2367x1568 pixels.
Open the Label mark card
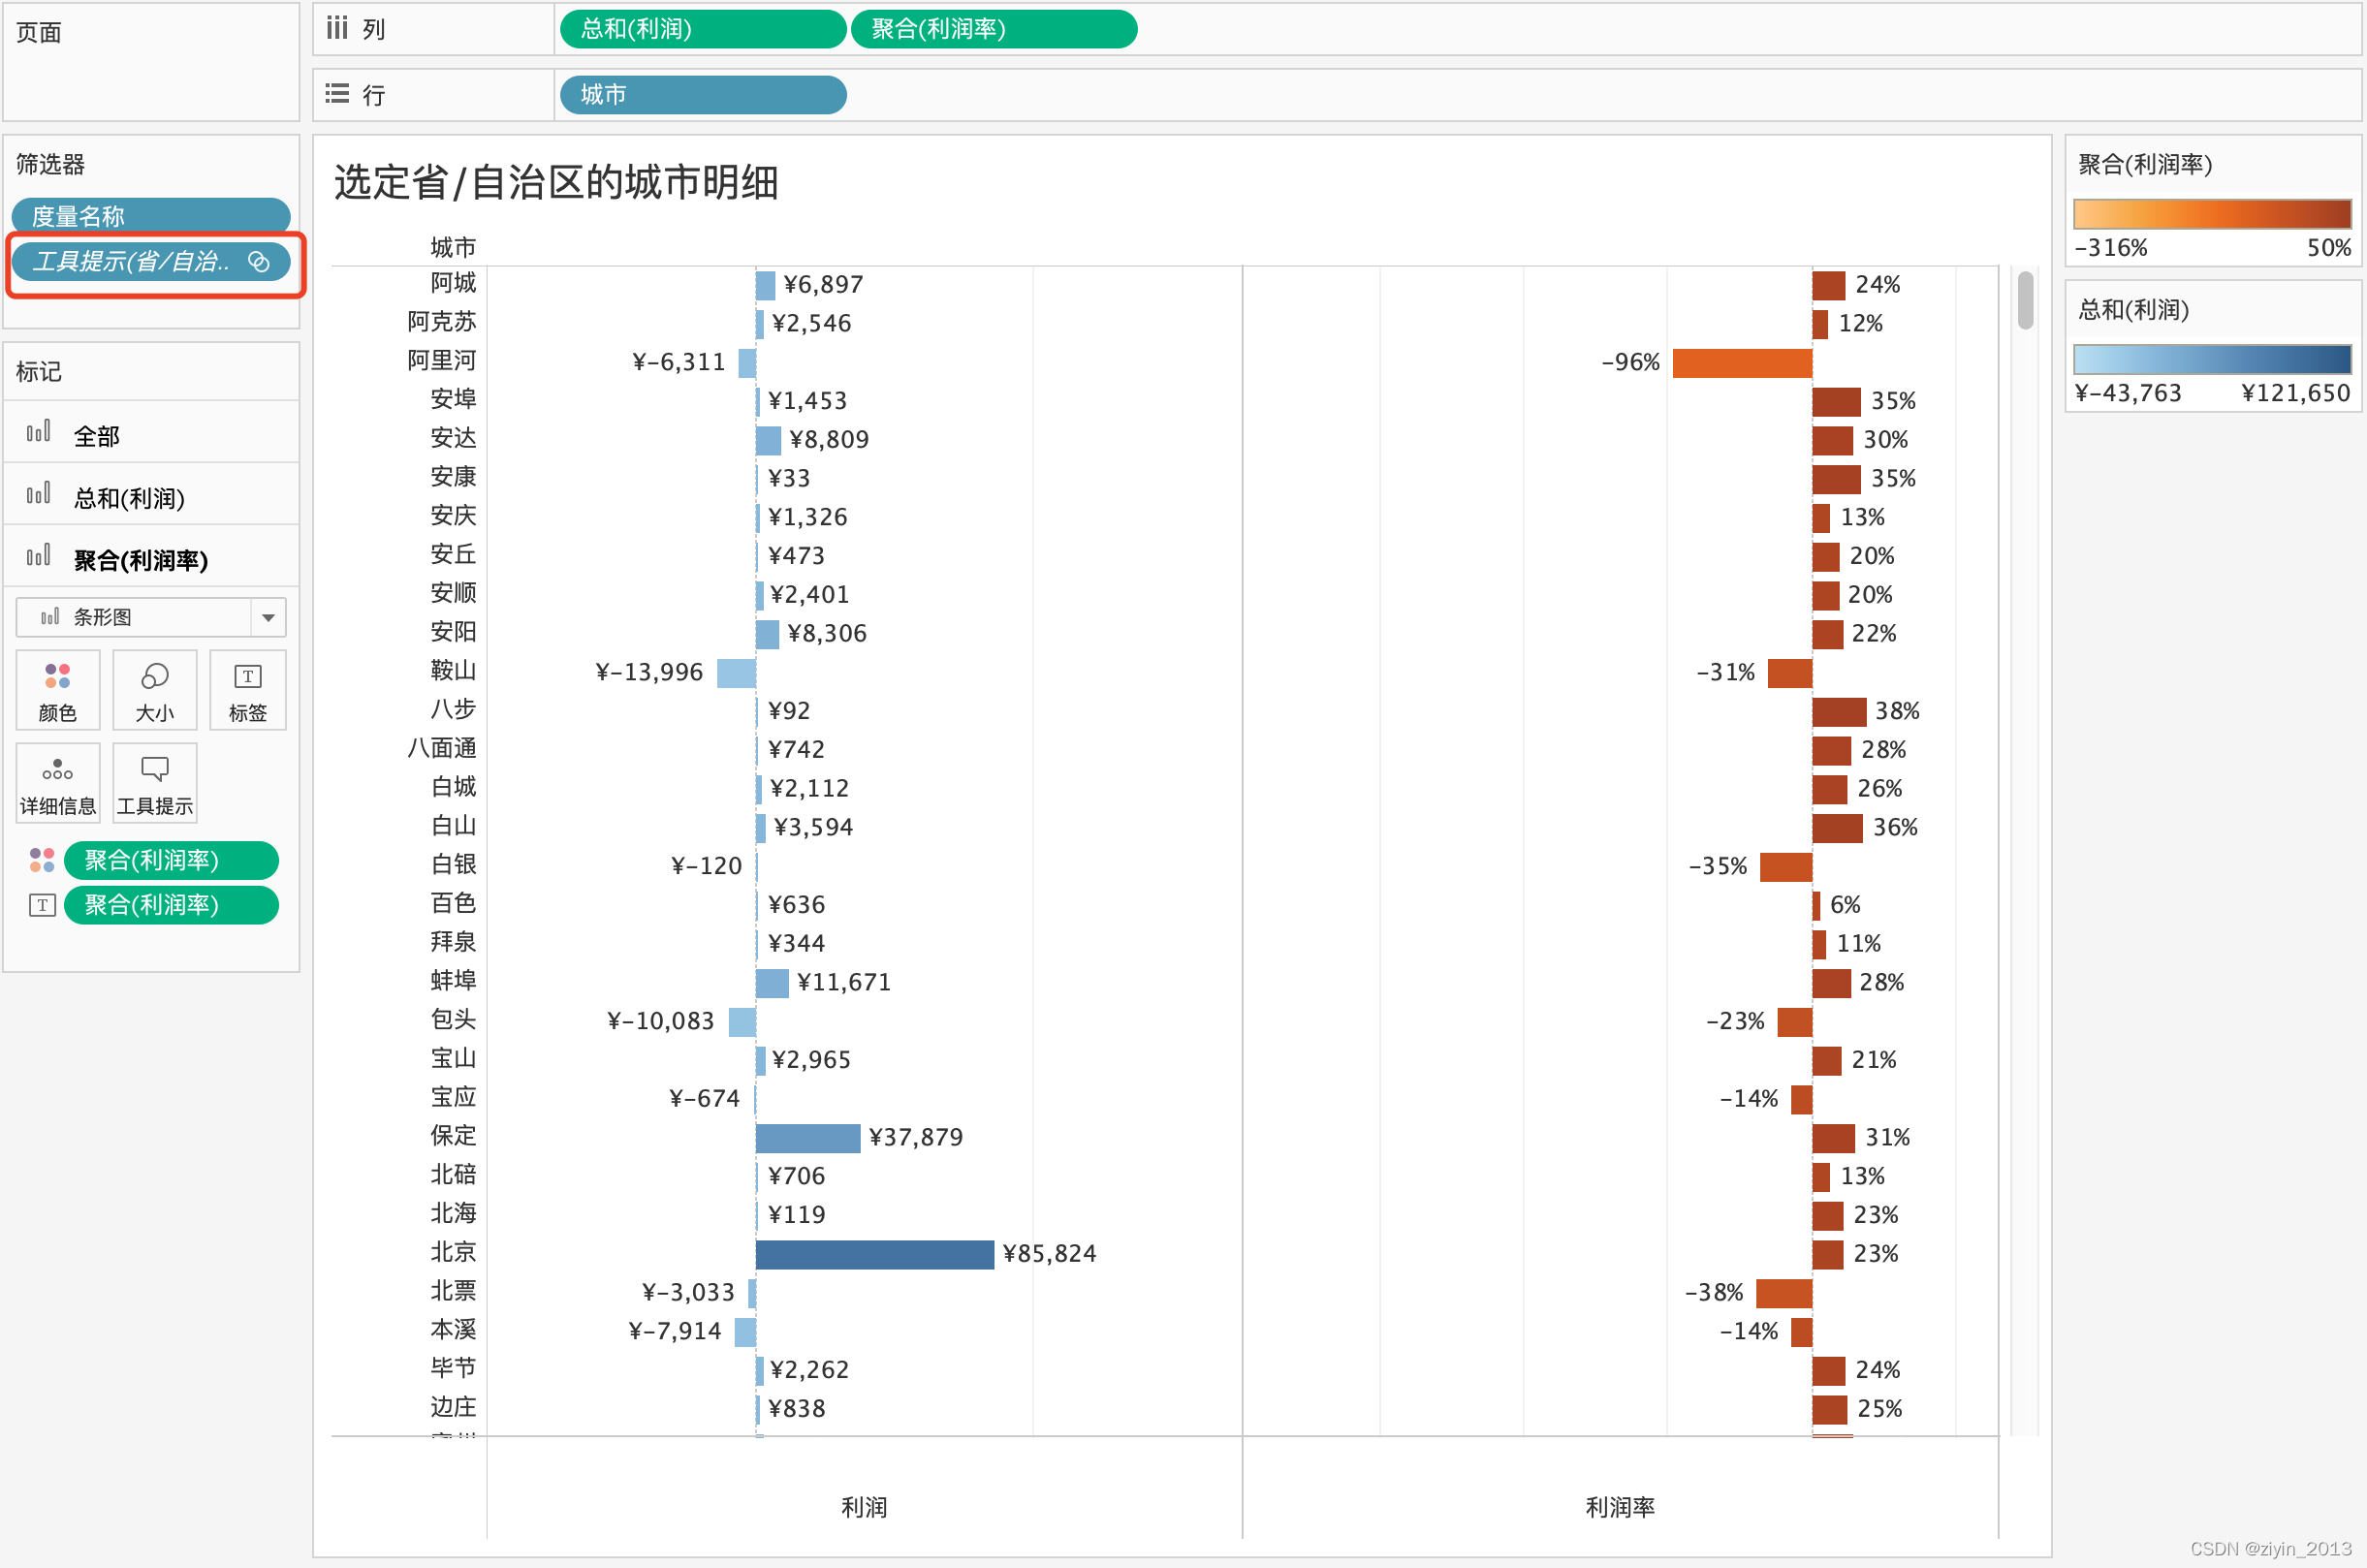[x=248, y=689]
